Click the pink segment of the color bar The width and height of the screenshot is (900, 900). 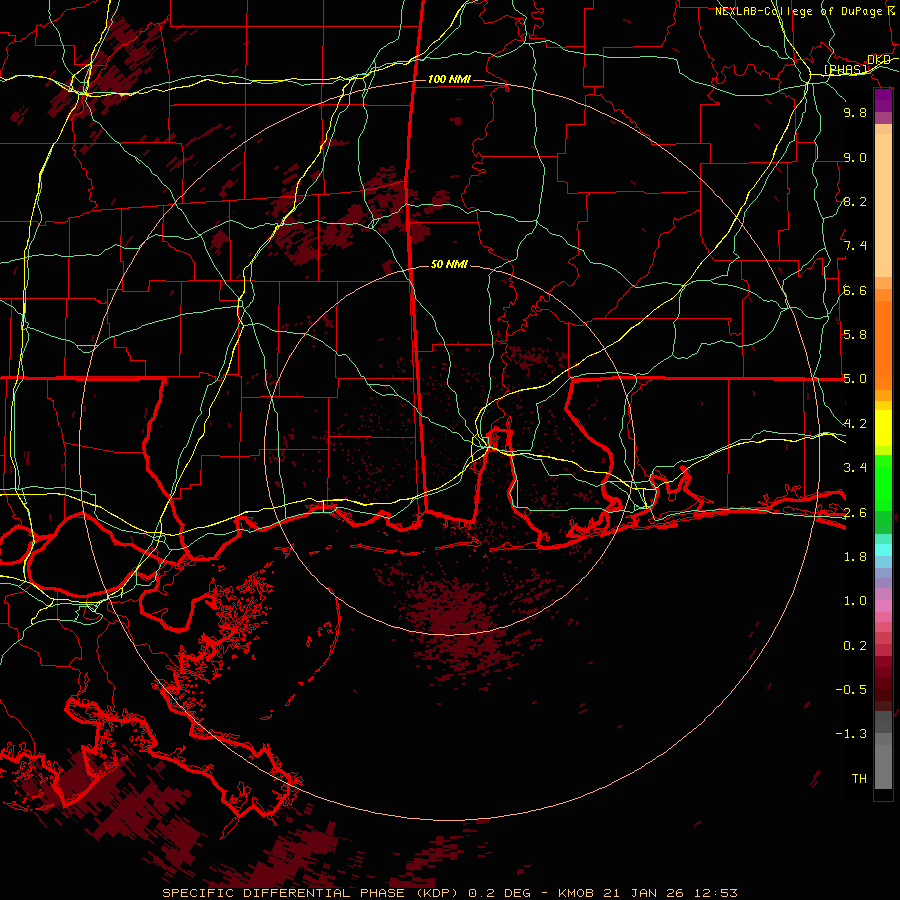click(883, 606)
